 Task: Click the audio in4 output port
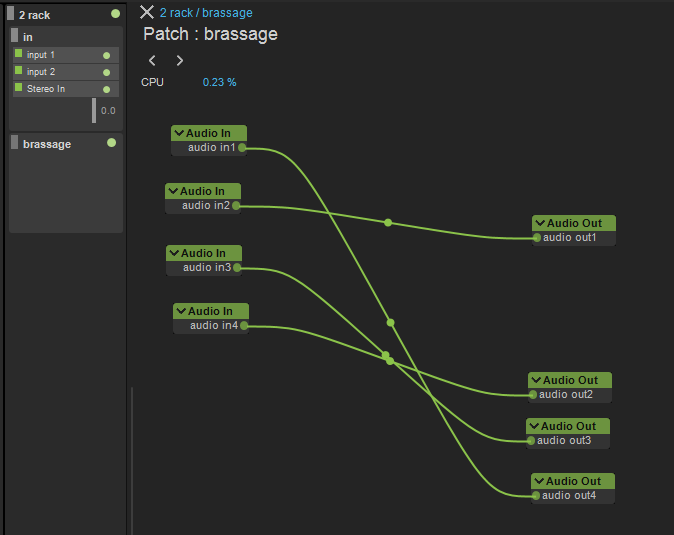pos(244,326)
